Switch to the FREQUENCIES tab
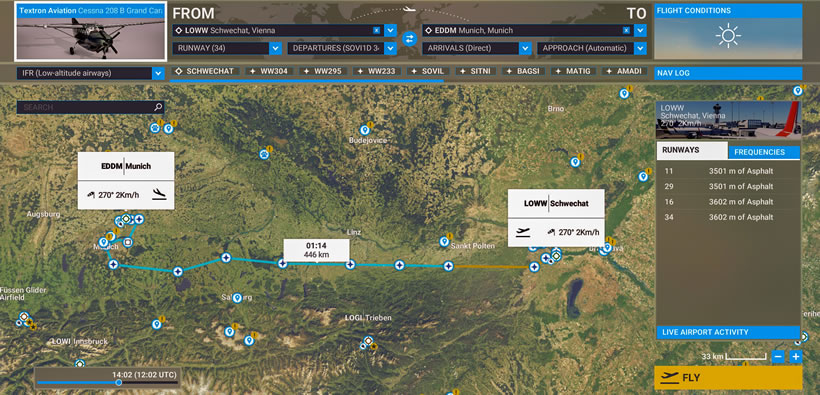 764,152
